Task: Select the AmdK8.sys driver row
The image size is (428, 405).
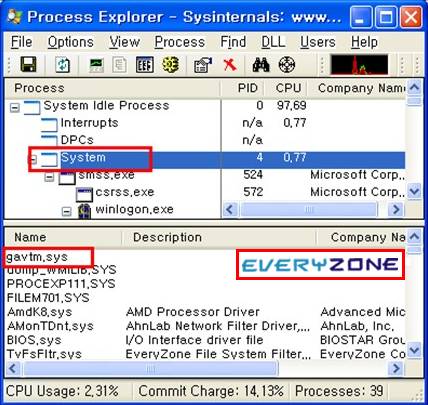Action: (x=206, y=312)
